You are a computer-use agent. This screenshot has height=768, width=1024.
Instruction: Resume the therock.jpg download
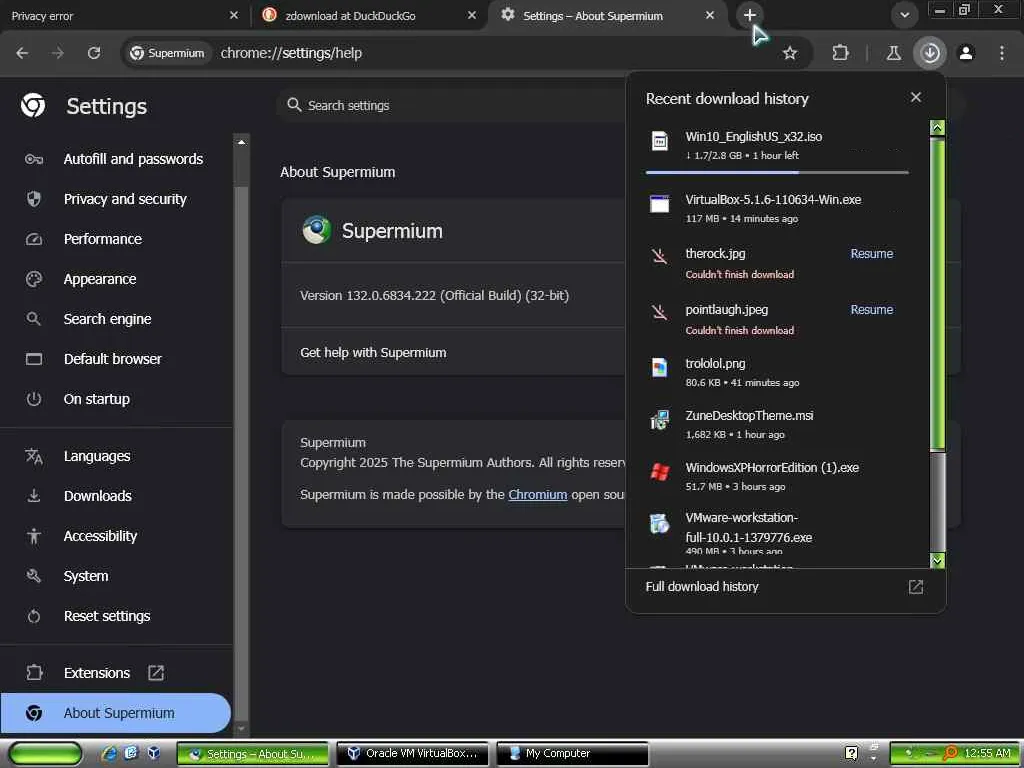point(871,253)
